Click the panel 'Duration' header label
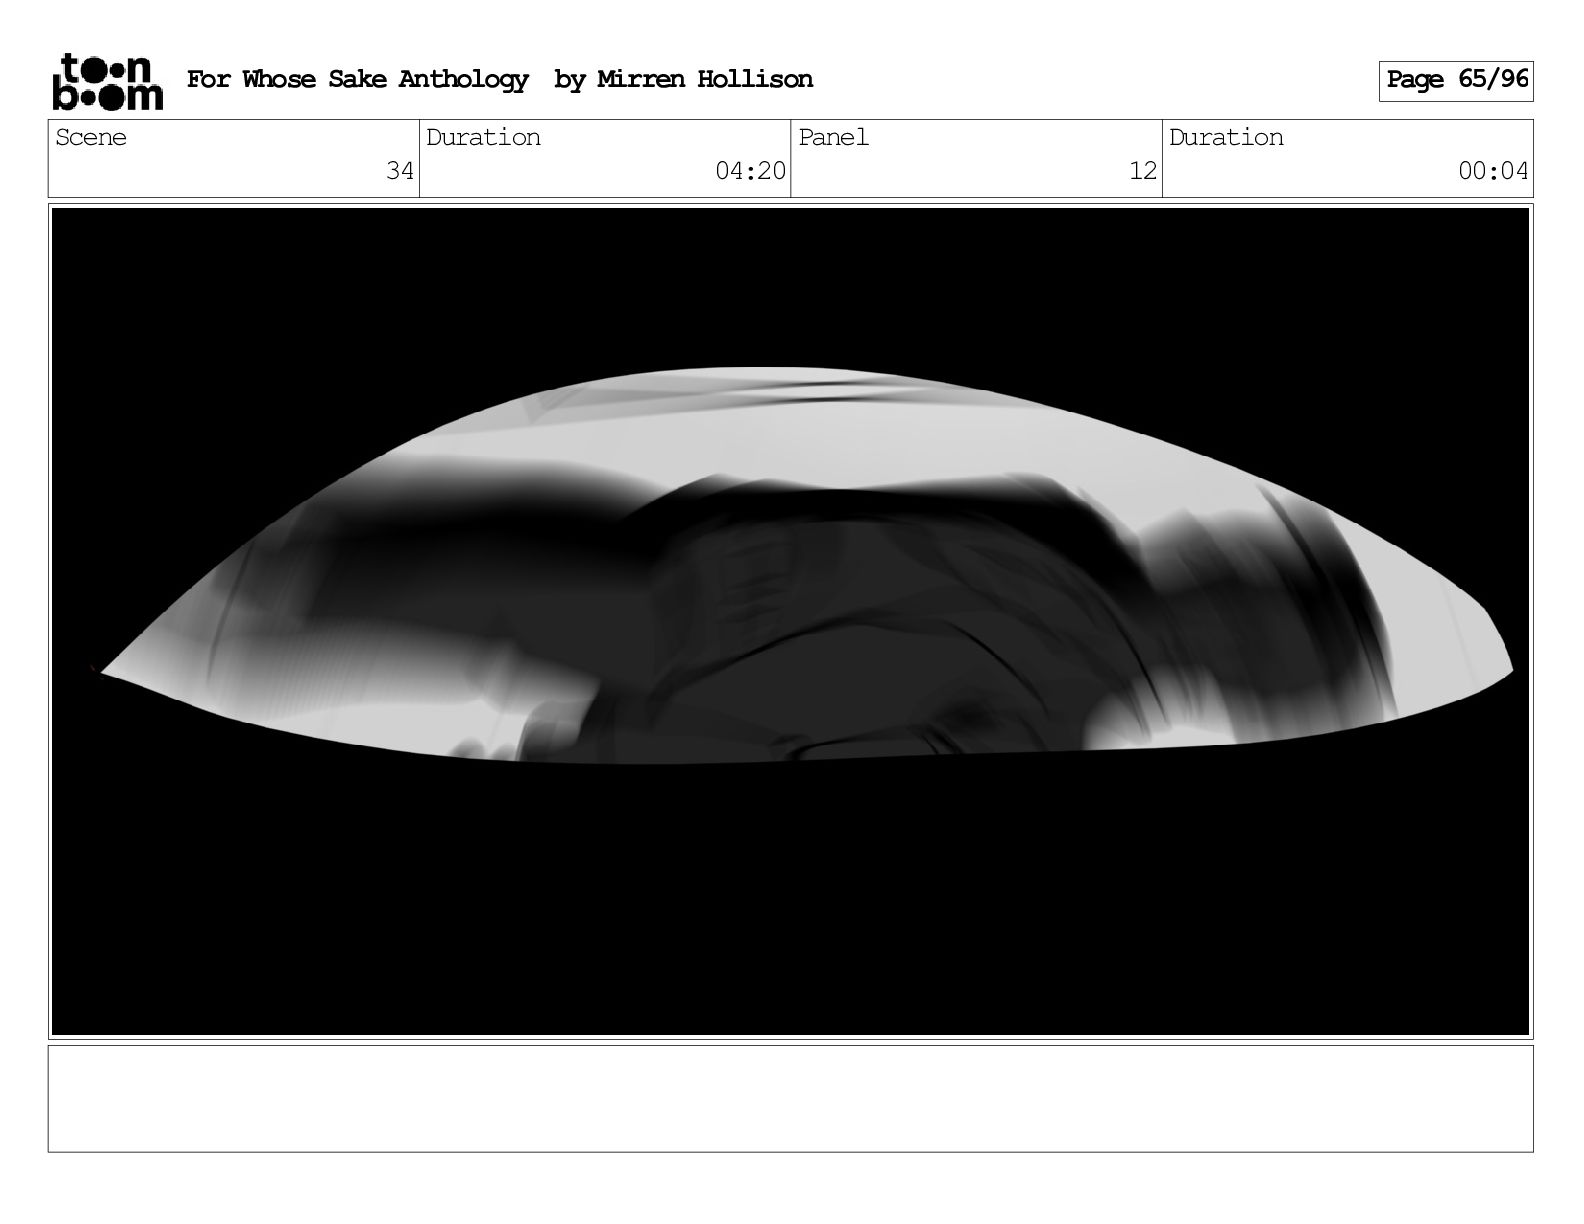Image resolution: width=1584 pixels, height=1224 pixels. (x=1227, y=138)
